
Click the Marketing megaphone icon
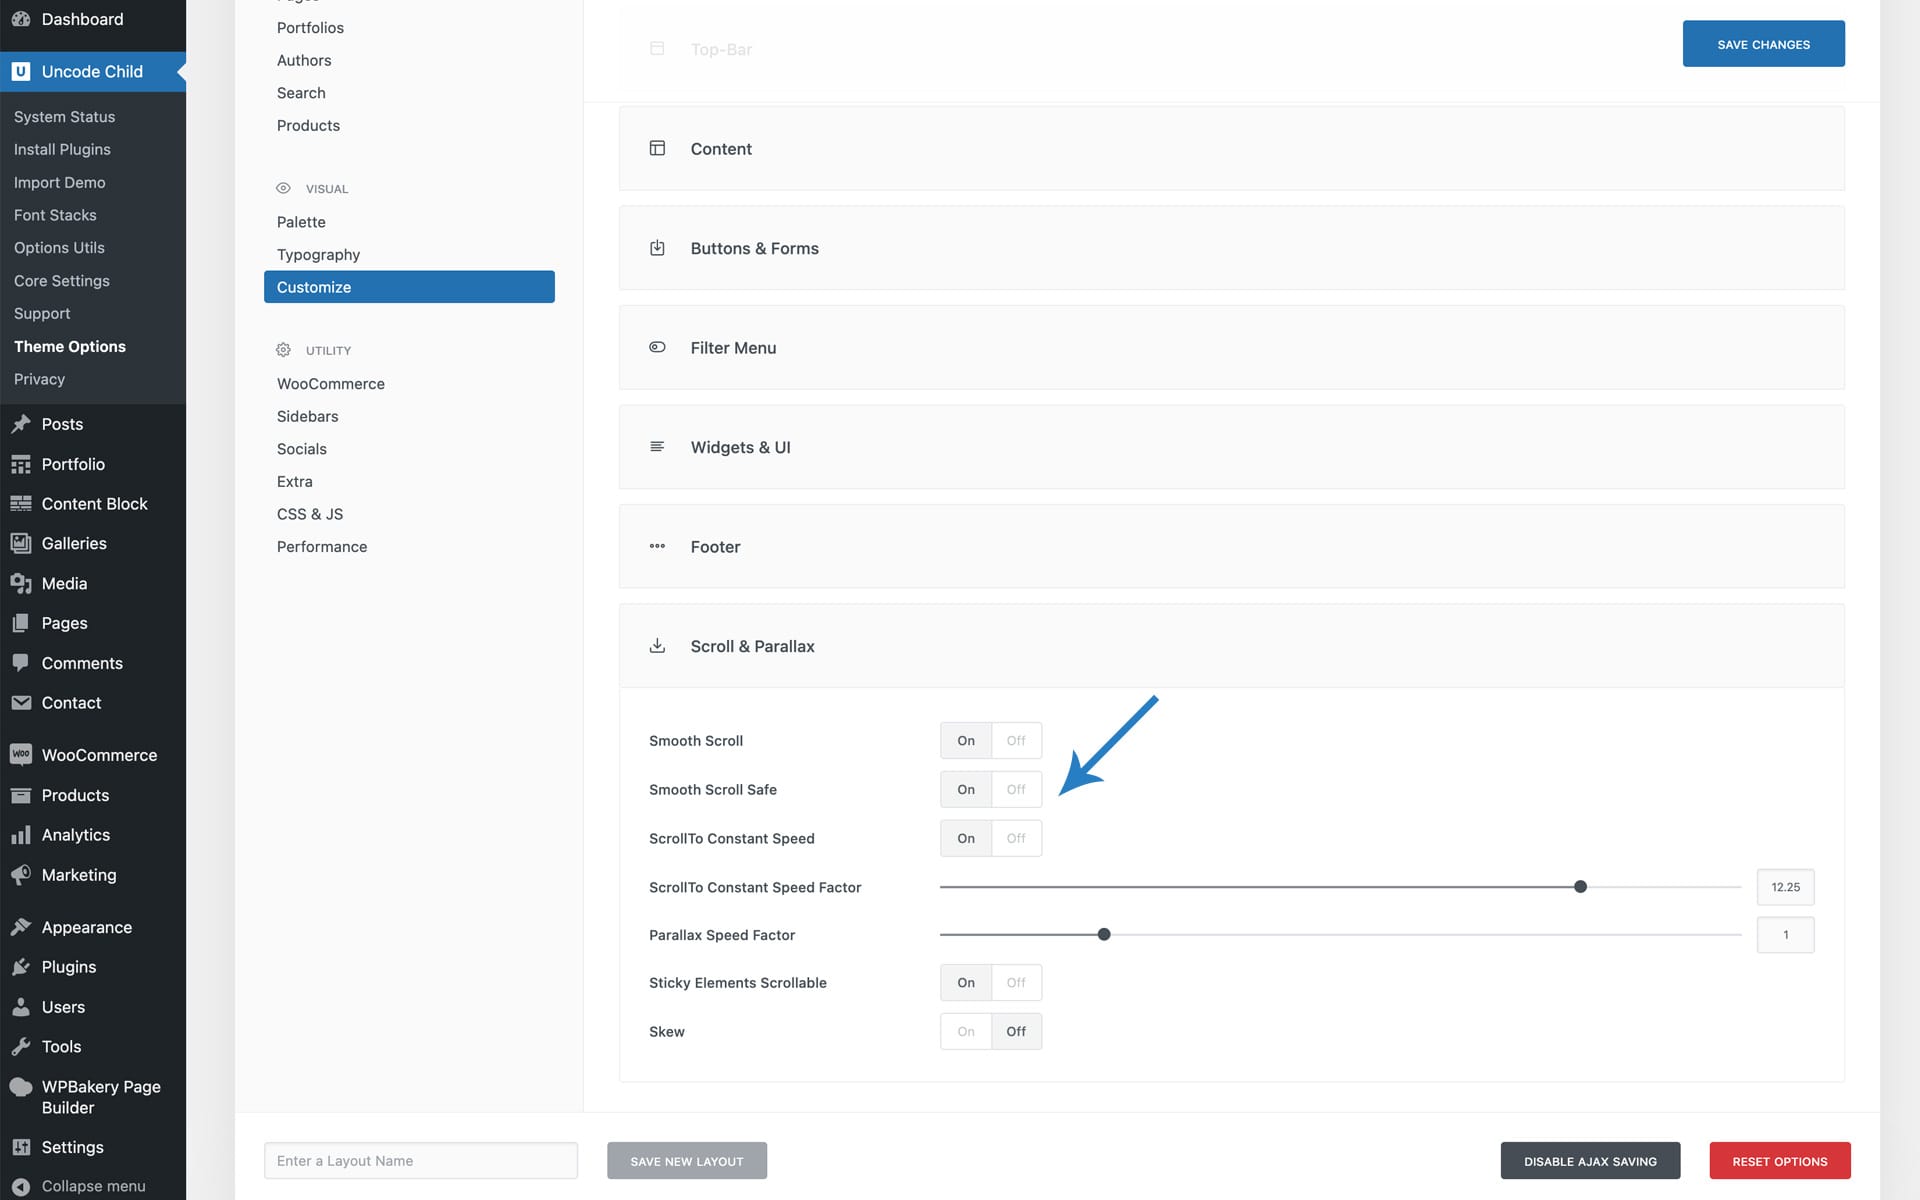pos(21,875)
